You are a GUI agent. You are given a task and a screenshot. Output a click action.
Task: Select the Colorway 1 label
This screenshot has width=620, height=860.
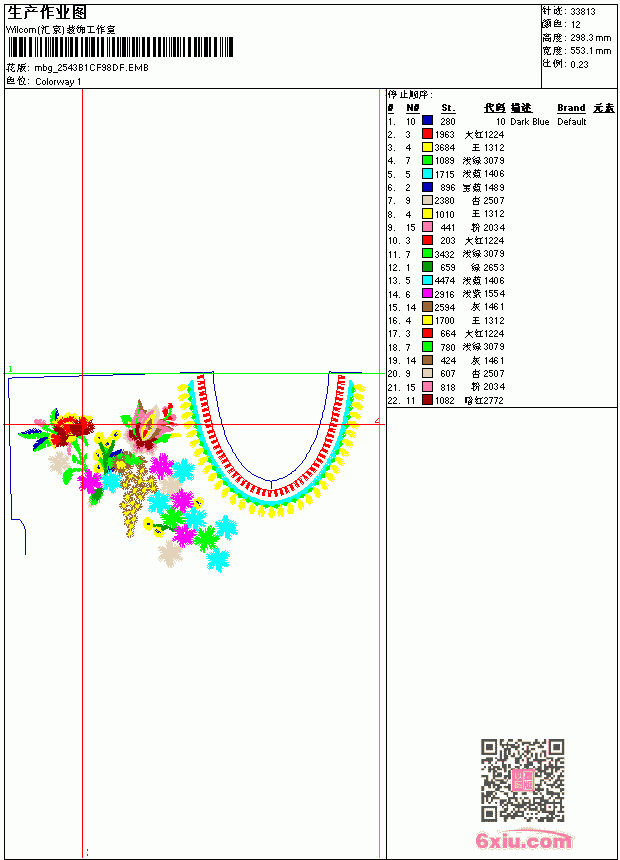coord(58,82)
